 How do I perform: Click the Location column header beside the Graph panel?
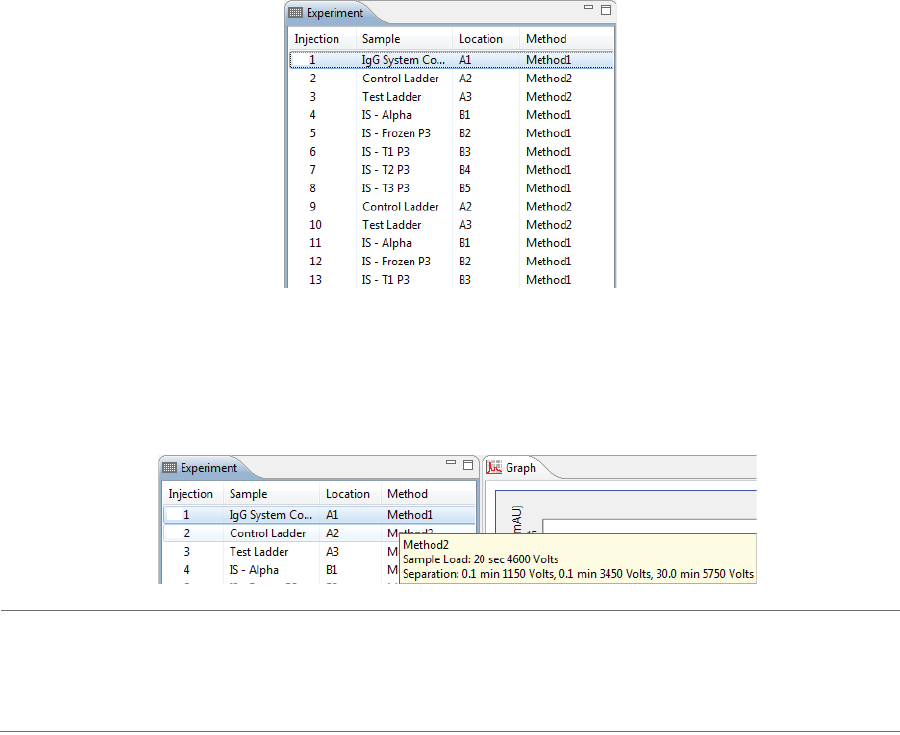tap(350, 494)
